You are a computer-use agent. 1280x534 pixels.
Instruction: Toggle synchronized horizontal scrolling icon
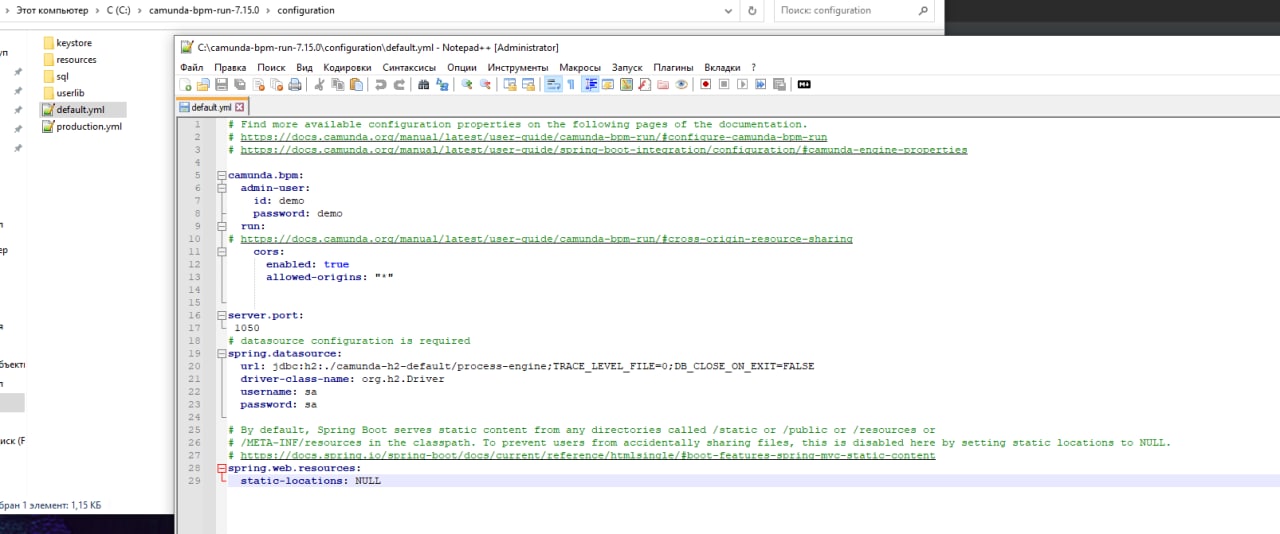click(528, 85)
